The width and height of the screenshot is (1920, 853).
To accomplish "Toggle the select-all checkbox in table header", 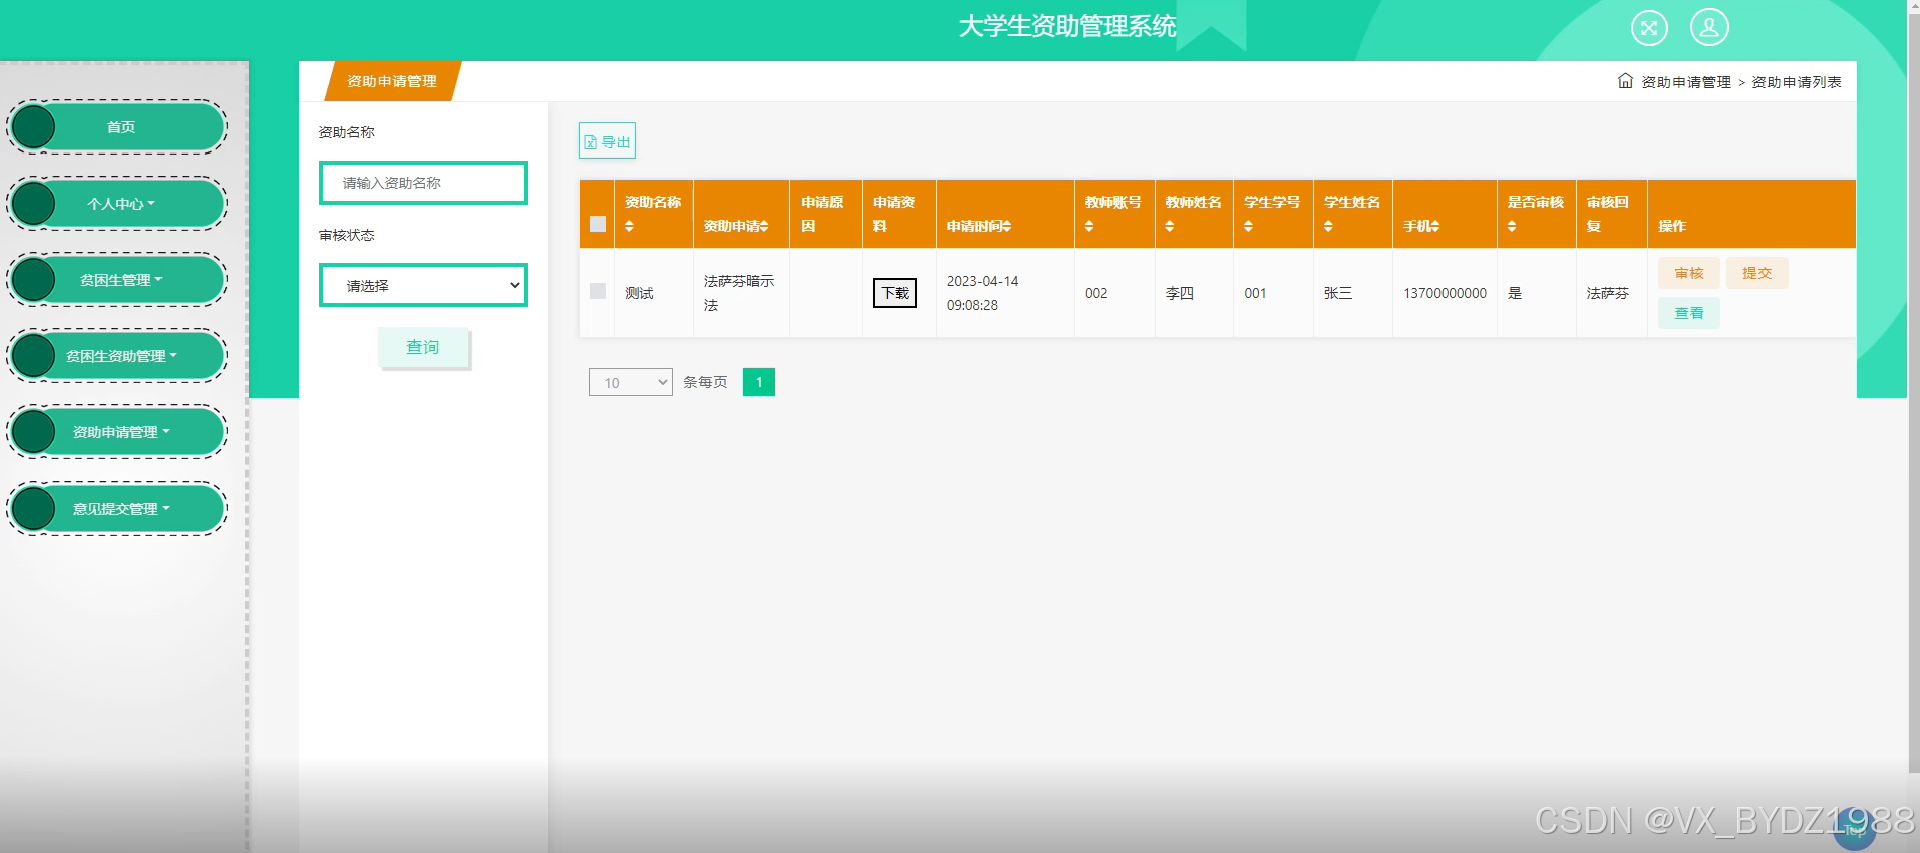I will pyautogui.click(x=598, y=224).
